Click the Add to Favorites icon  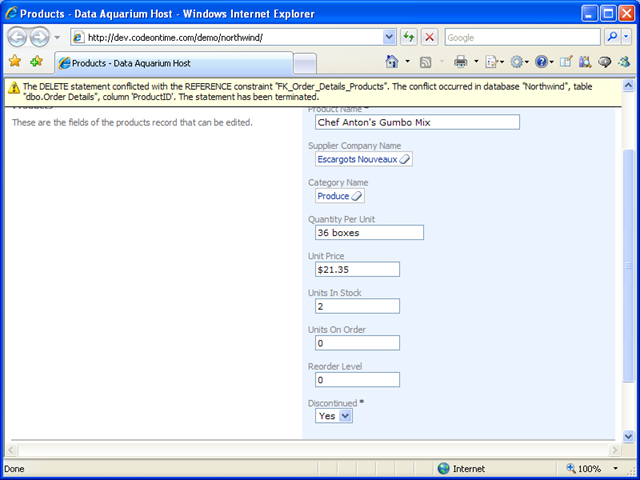[x=36, y=61]
